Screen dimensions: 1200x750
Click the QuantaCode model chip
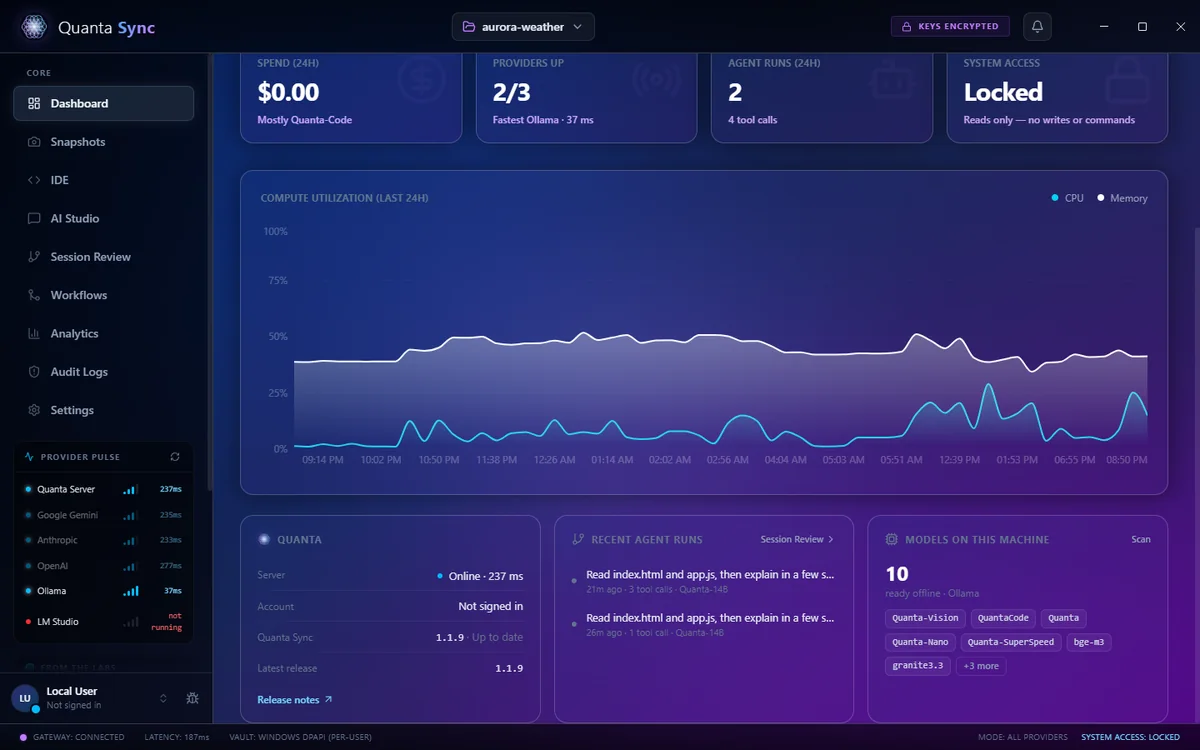coord(1003,618)
